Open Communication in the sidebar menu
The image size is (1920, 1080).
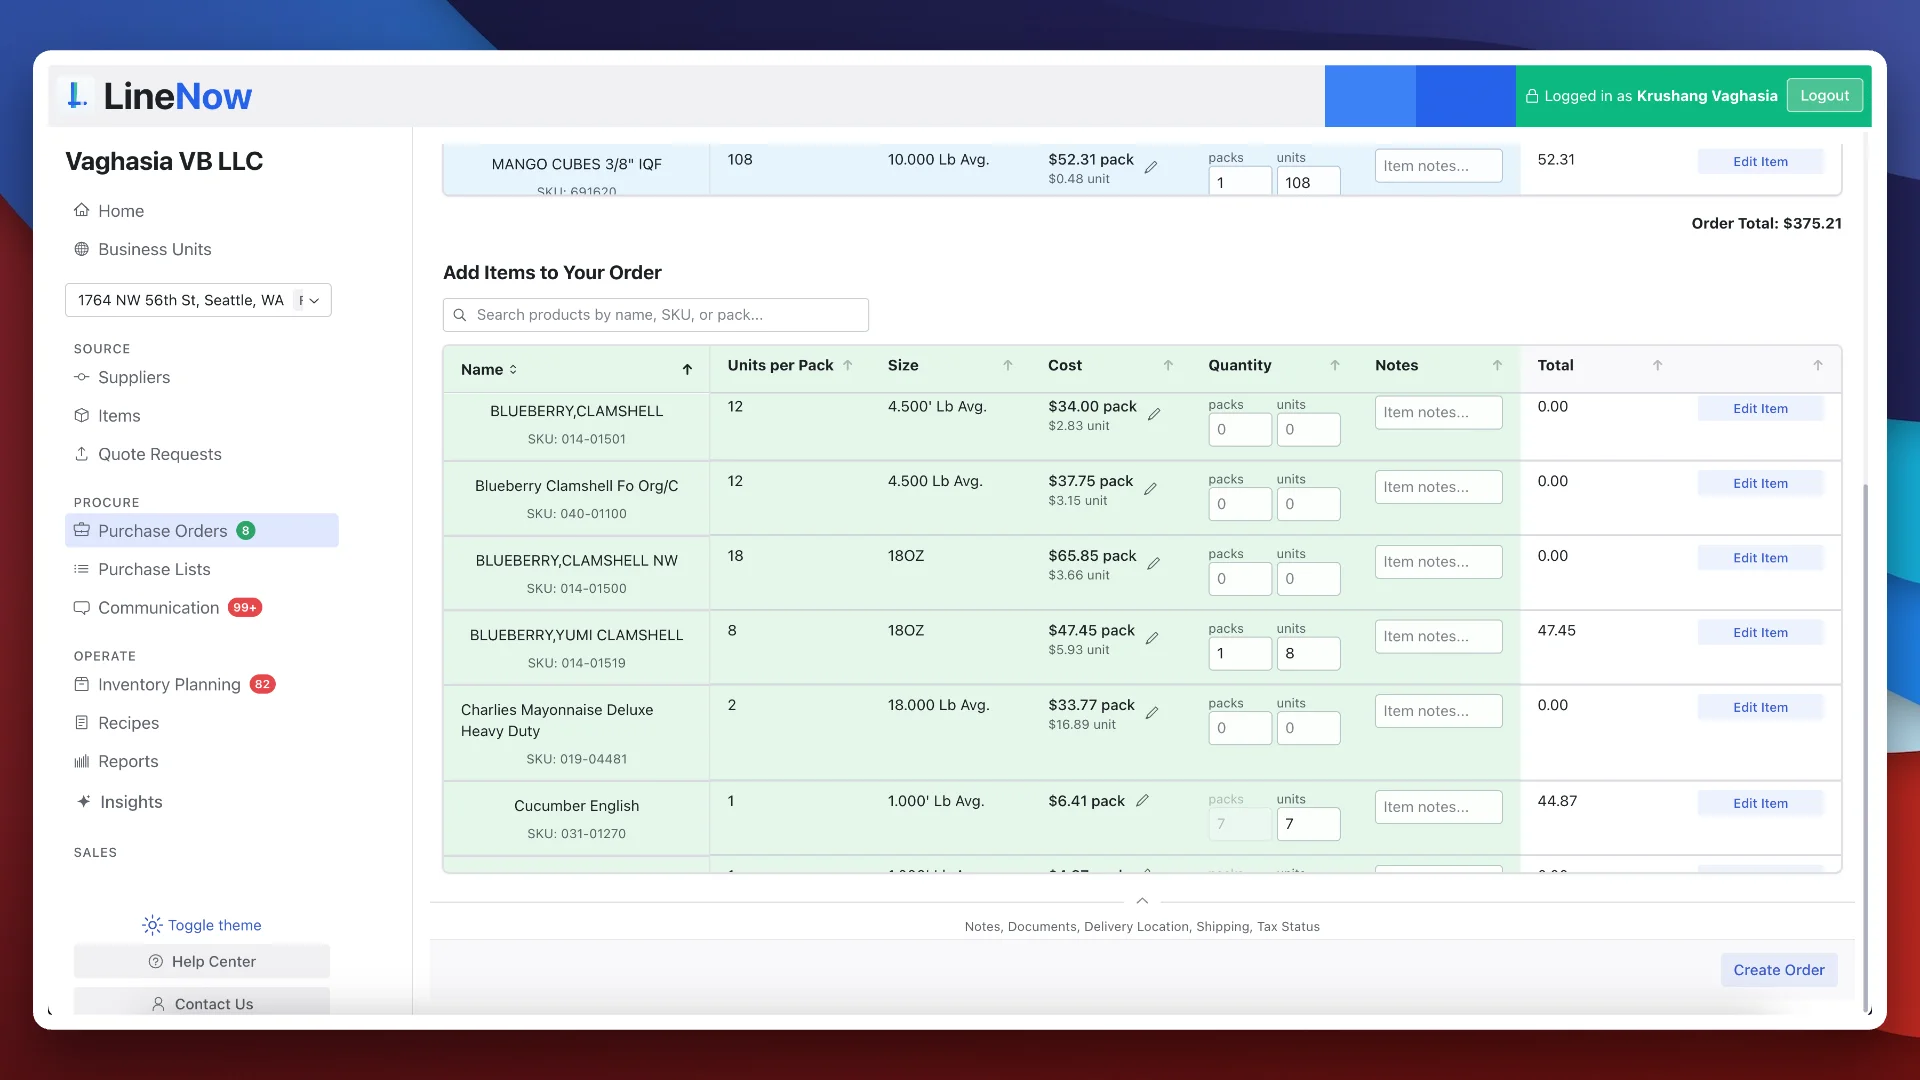coord(158,608)
